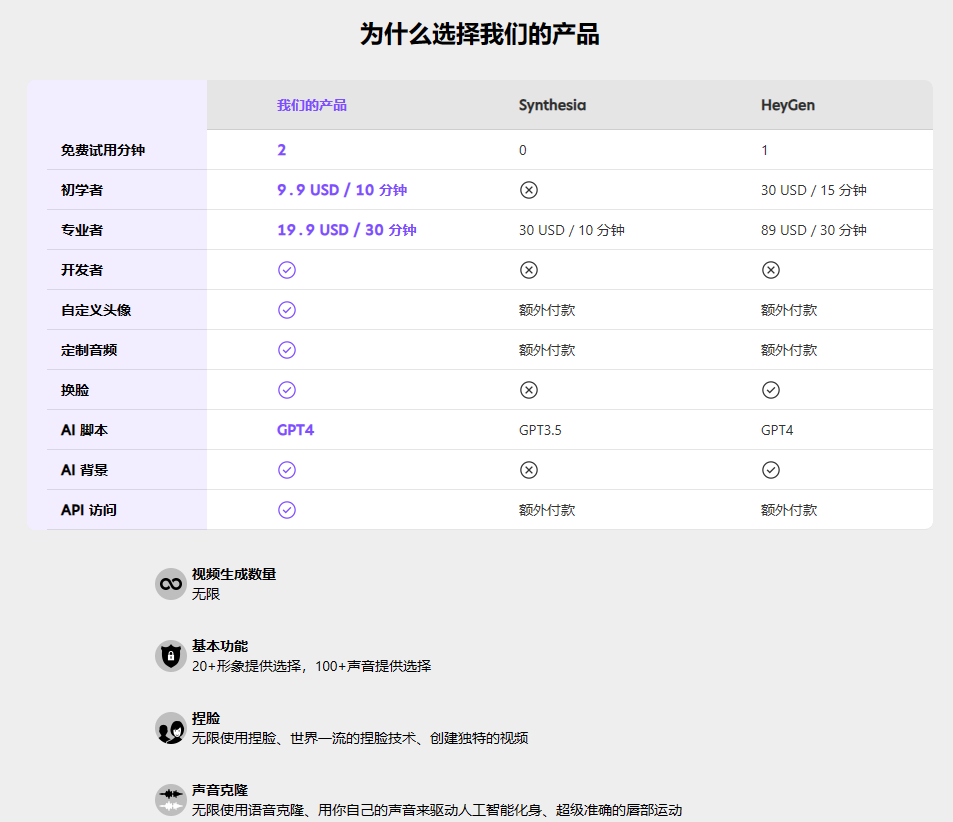This screenshot has width=953, height=822.
Task: Click the API 访问 row label
Action: click(x=89, y=510)
